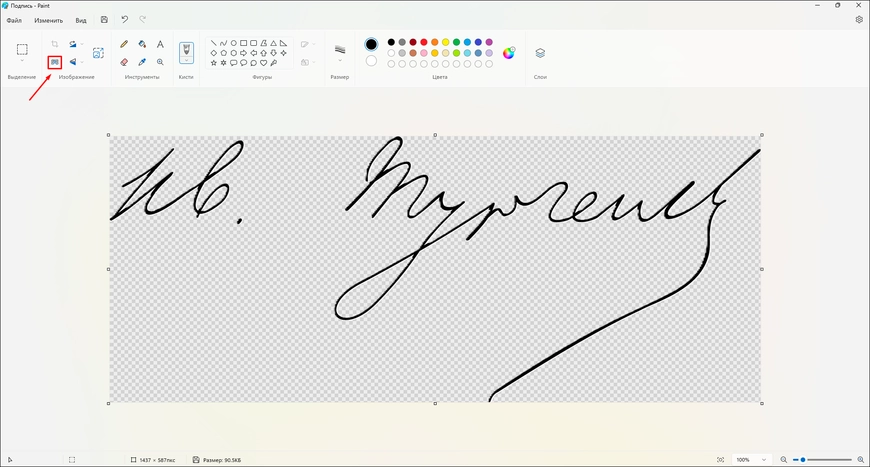Pick the purple color swatch

pos(489,42)
